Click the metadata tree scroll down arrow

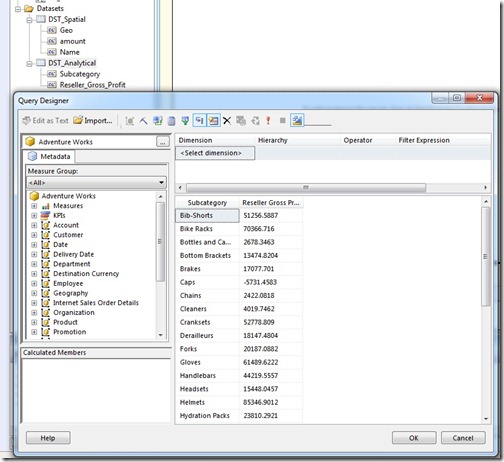click(x=161, y=335)
